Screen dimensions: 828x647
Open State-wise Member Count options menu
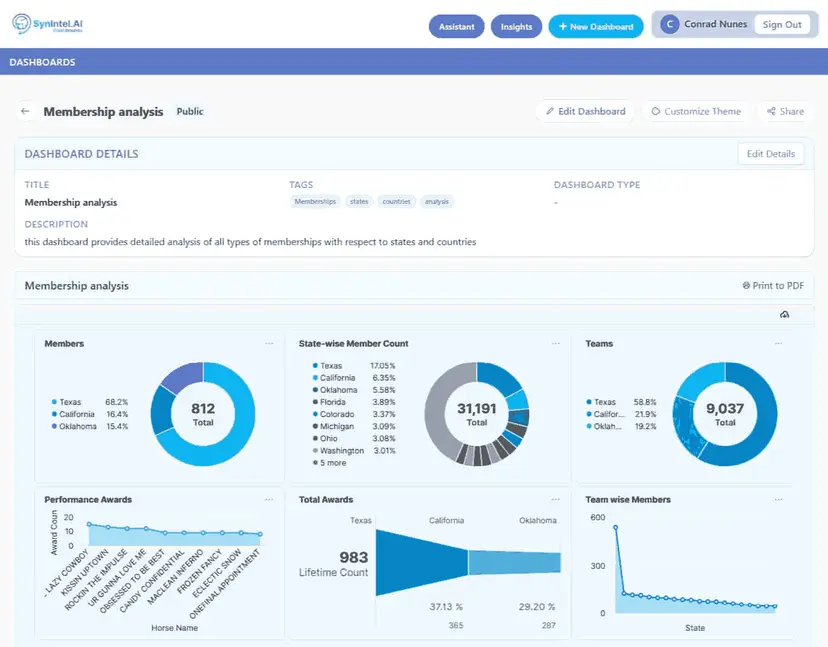(556, 343)
